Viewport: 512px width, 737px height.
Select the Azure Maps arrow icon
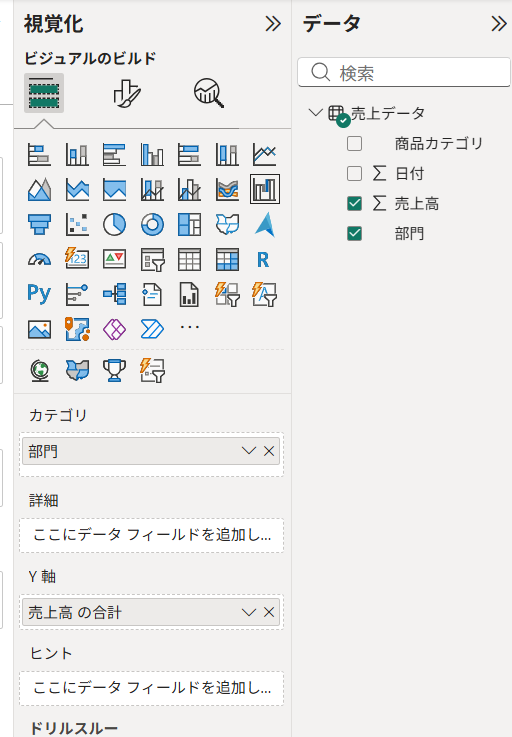click(265, 224)
